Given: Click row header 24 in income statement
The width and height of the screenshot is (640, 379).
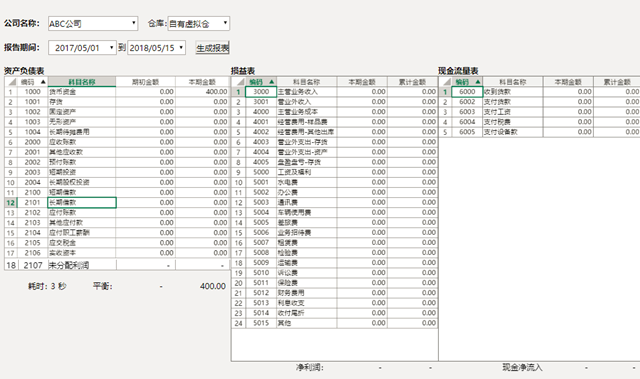Looking at the screenshot, I should [x=238, y=323].
